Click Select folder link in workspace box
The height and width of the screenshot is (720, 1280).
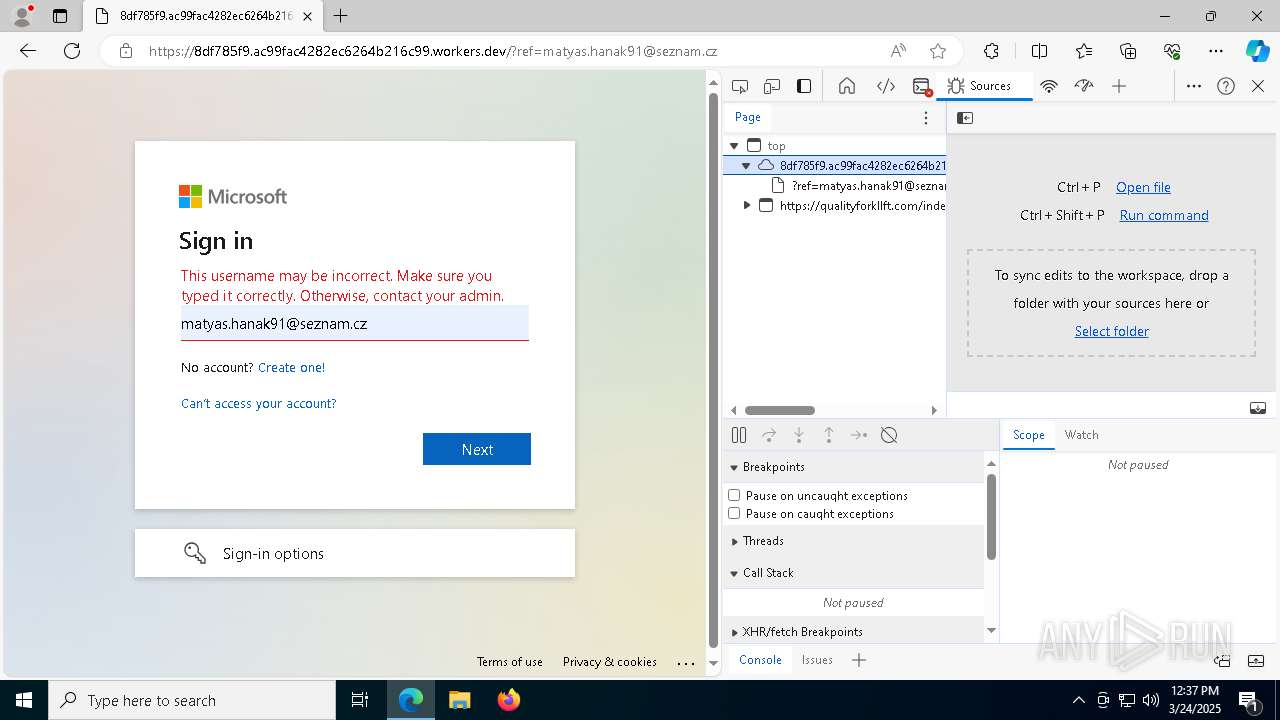[x=1111, y=331]
